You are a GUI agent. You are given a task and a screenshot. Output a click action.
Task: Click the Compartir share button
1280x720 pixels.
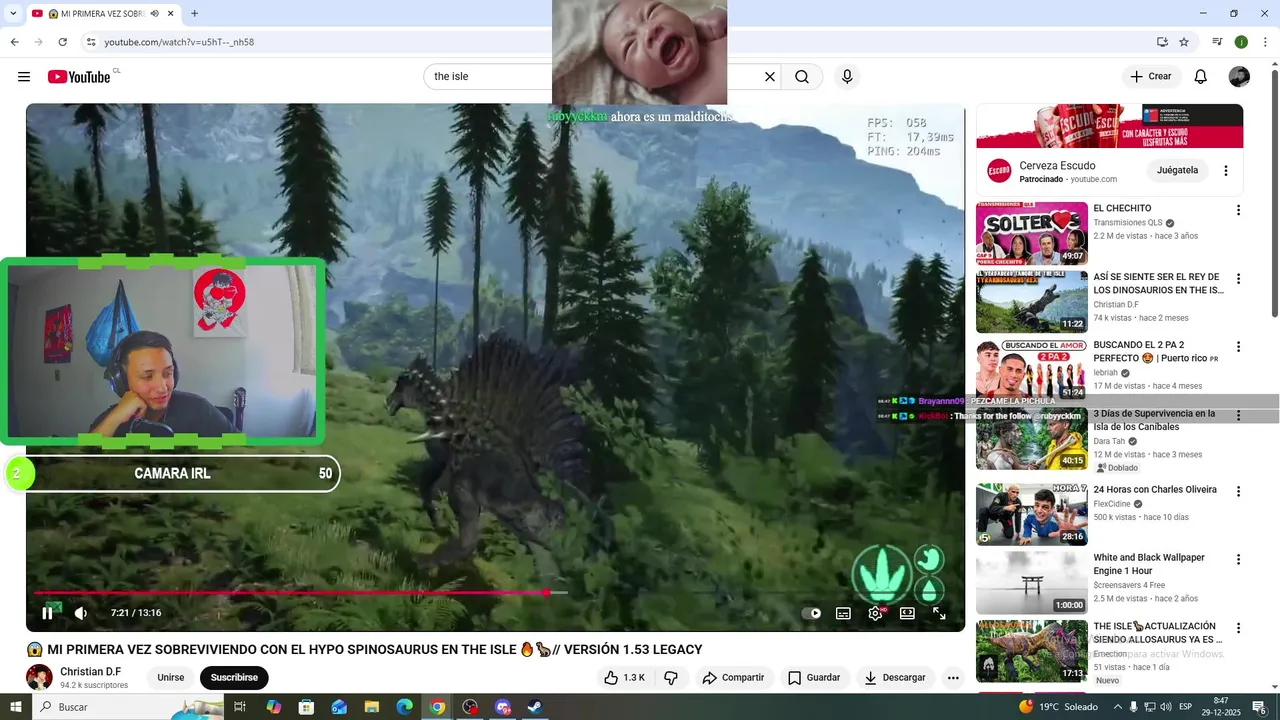point(733,678)
